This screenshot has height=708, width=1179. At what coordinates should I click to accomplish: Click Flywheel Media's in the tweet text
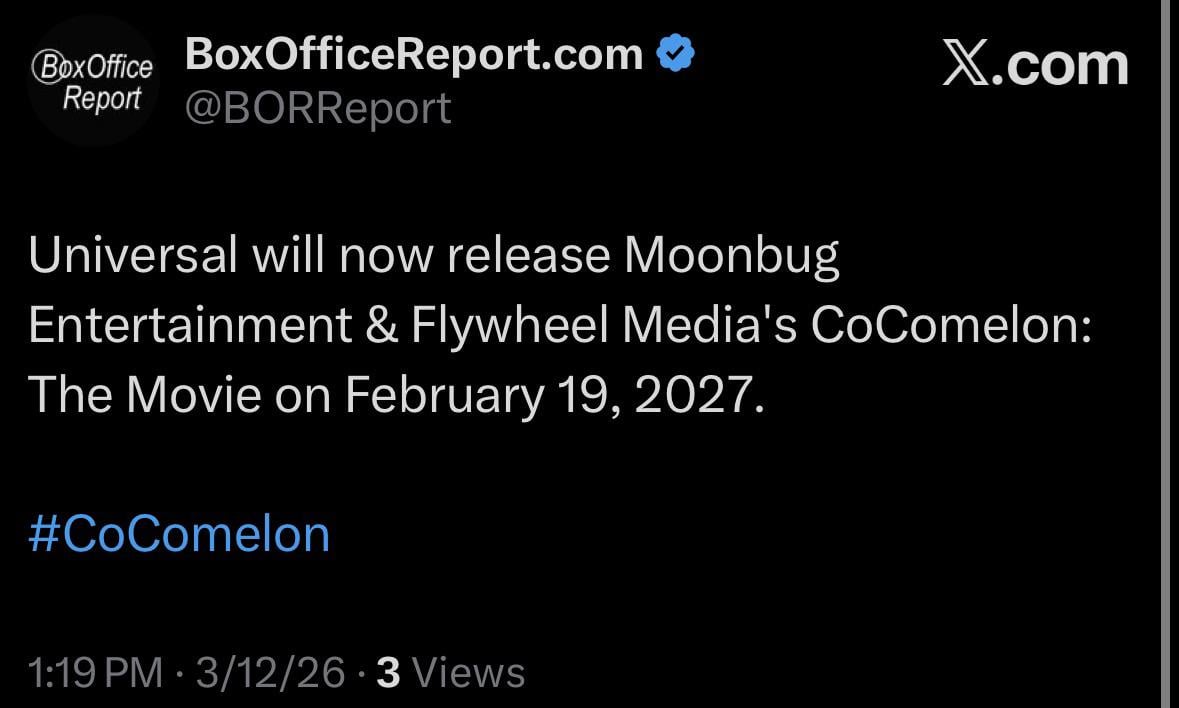[x=604, y=327]
